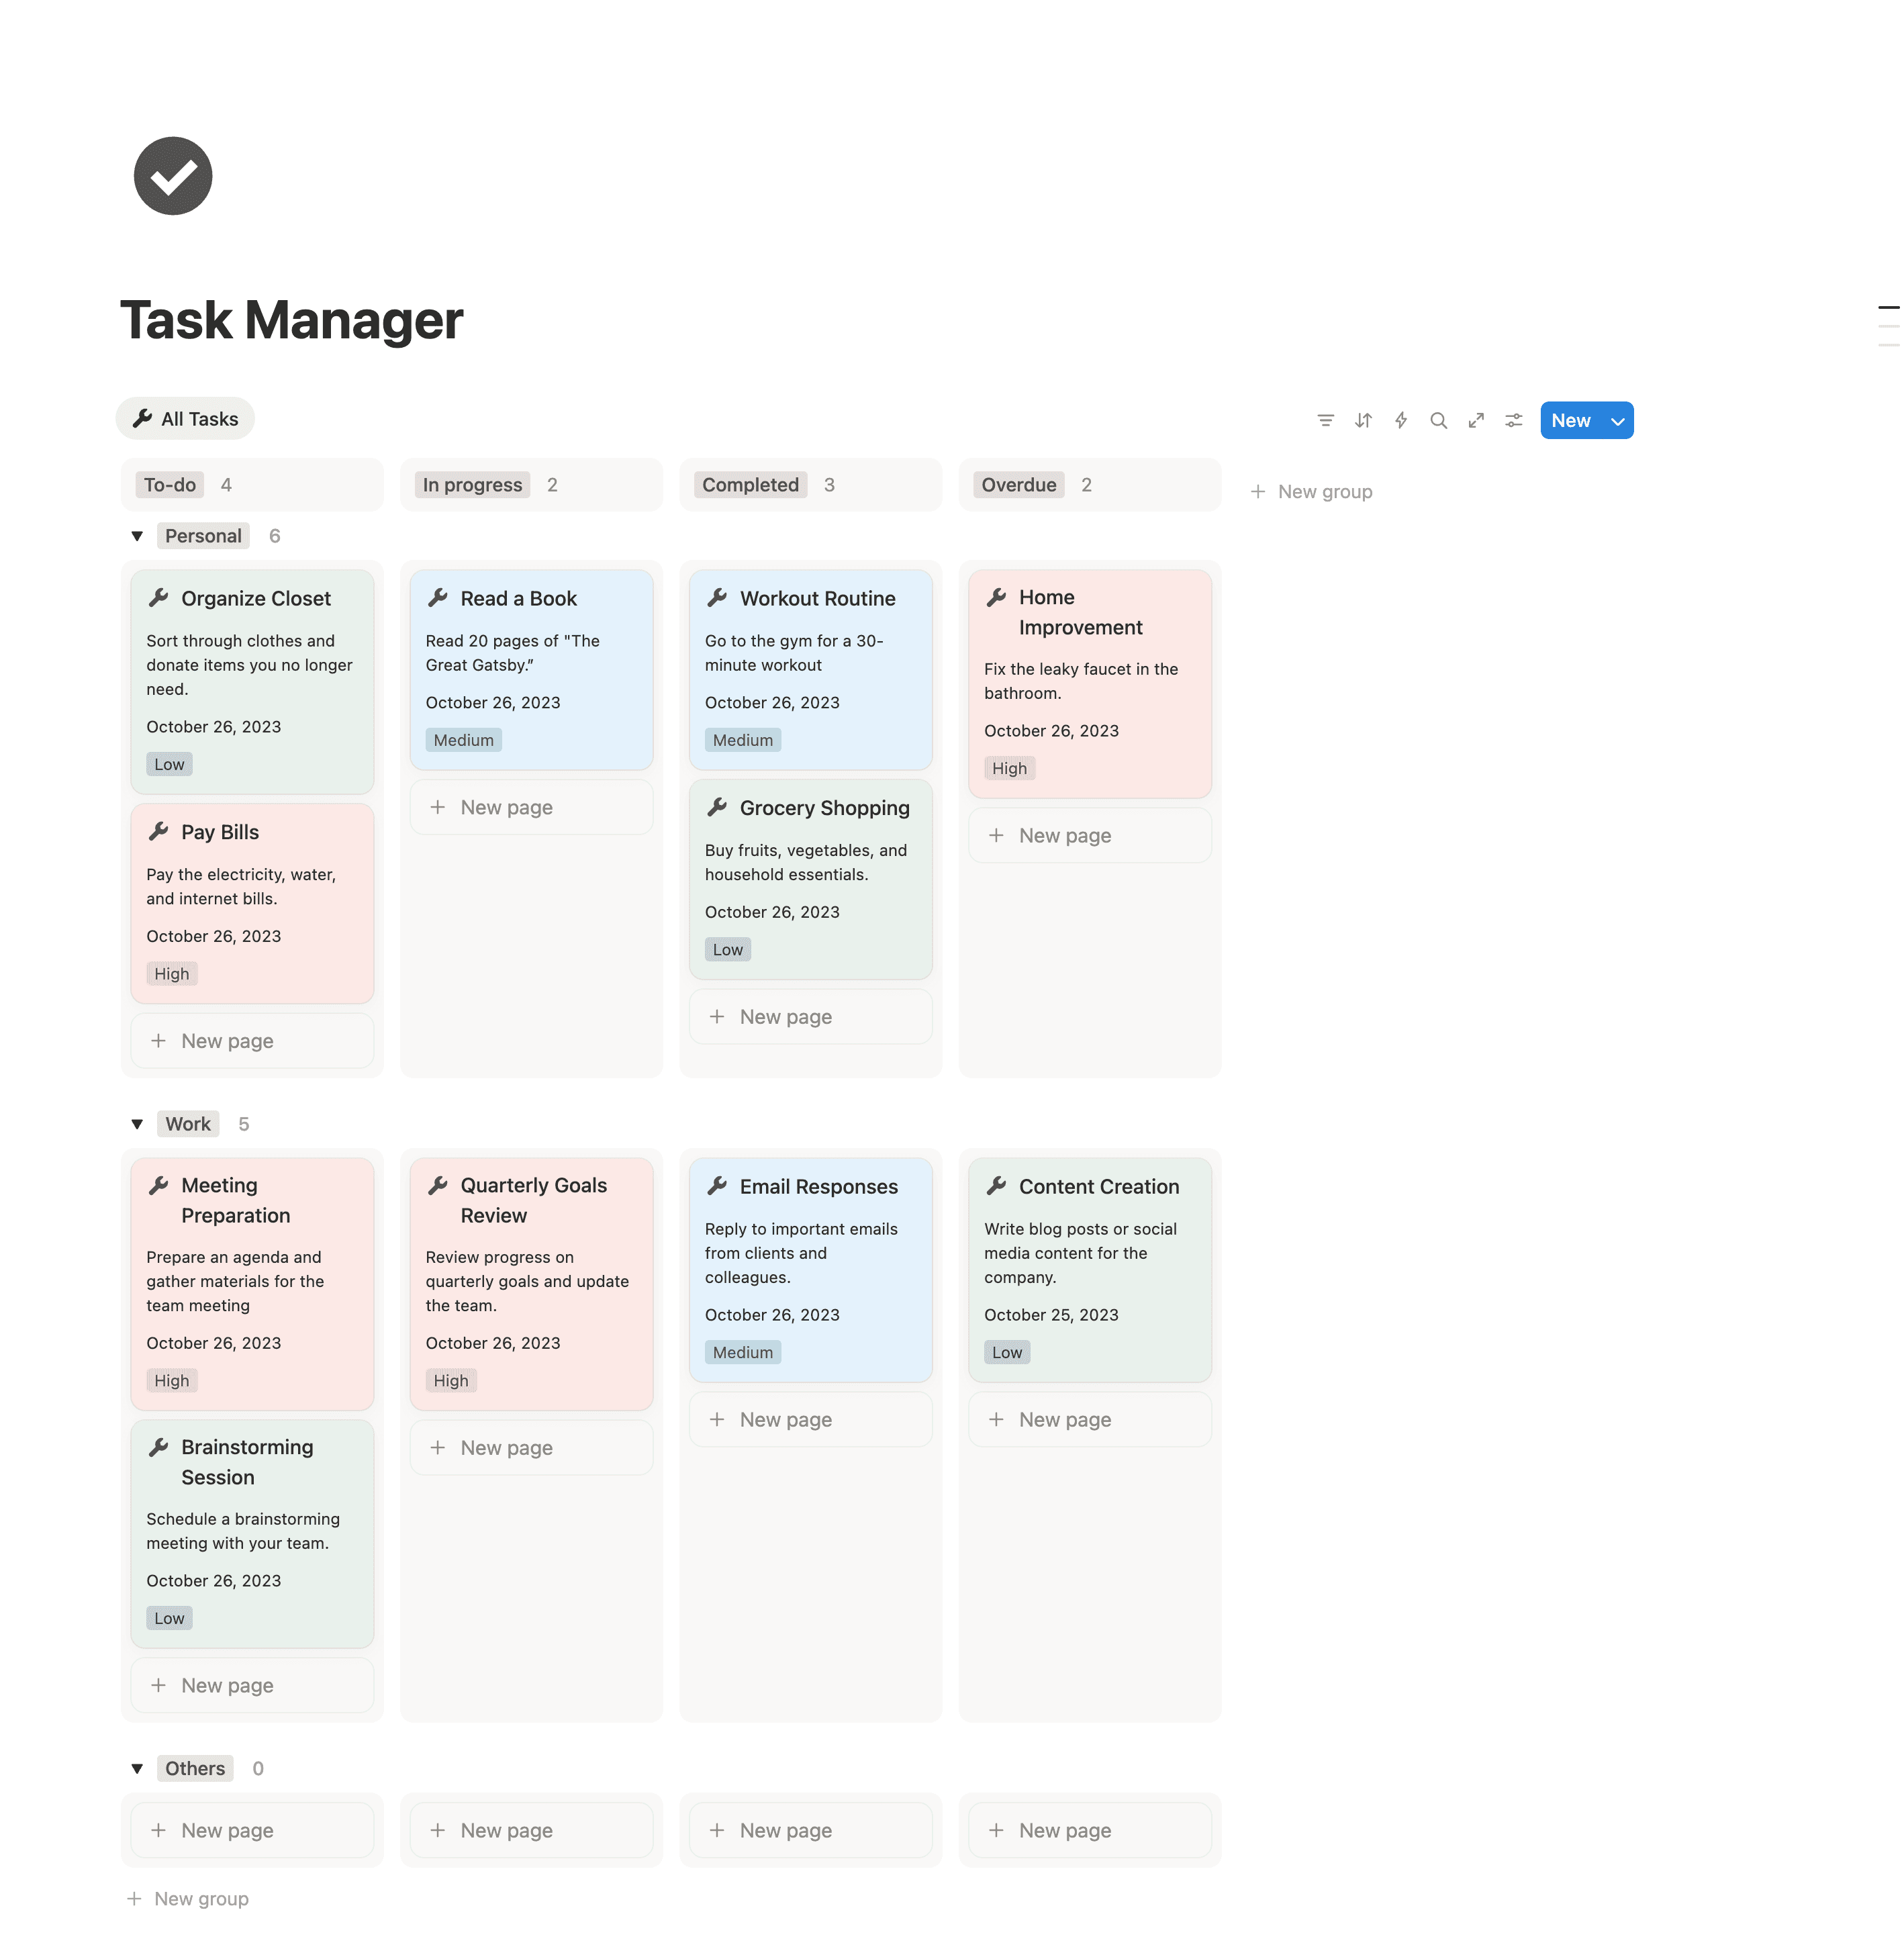This screenshot has width=1904, height=1951.
Task: Open the Completed column header menu
Action: pos(750,484)
